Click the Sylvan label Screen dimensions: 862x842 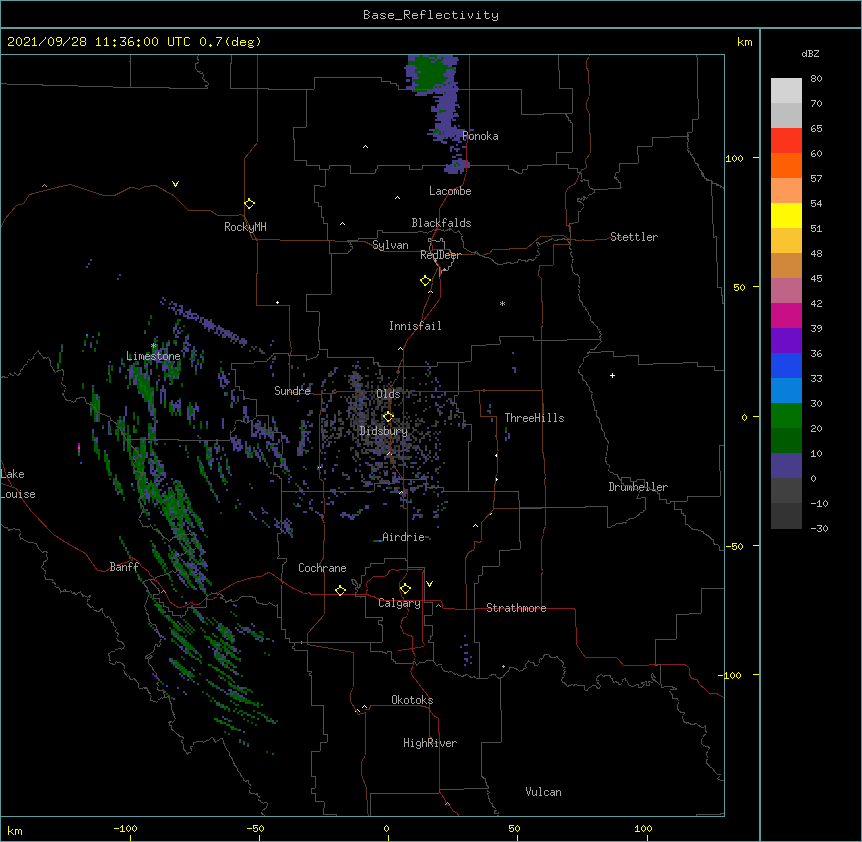(x=390, y=245)
